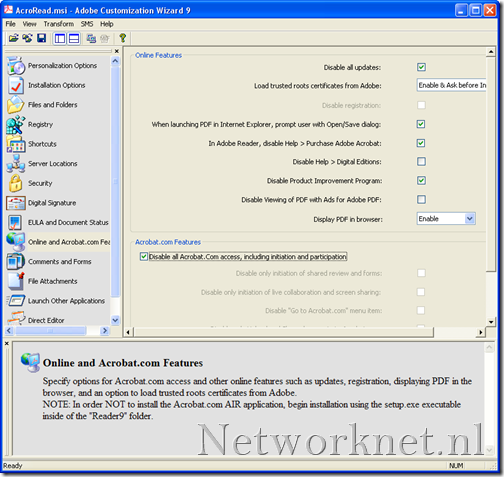The width and height of the screenshot is (504, 477).
Task: Click the Generate transform toolbar icon
Action: pos(27,38)
